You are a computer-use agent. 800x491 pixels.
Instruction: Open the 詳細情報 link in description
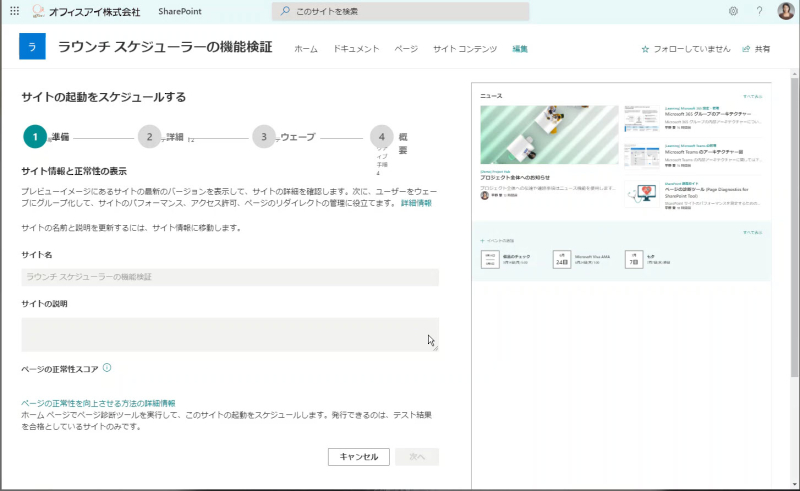416,203
